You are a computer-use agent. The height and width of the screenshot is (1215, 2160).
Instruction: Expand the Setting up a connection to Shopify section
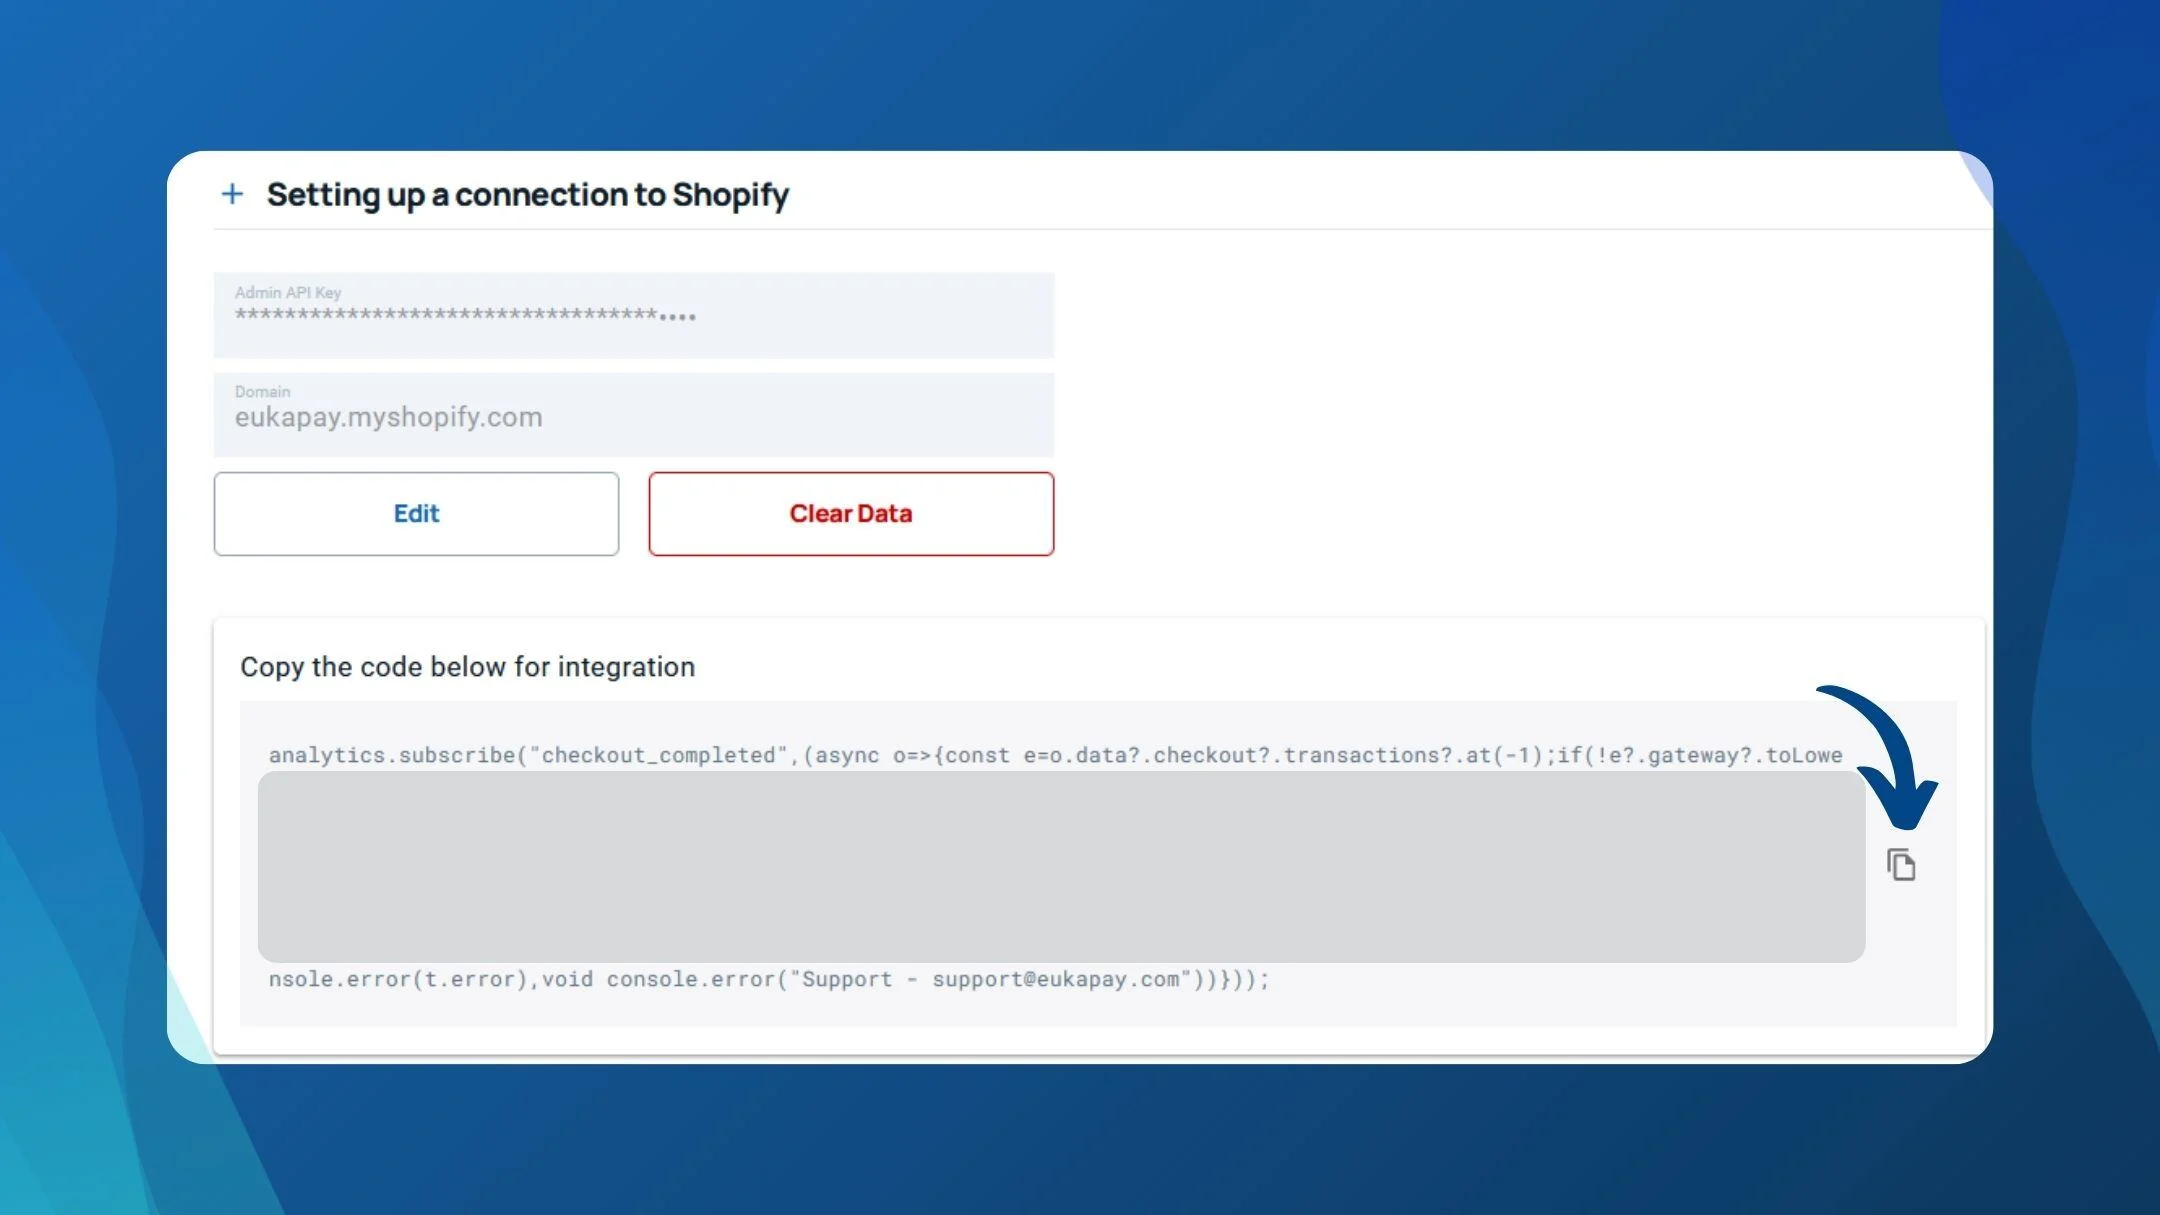click(232, 194)
